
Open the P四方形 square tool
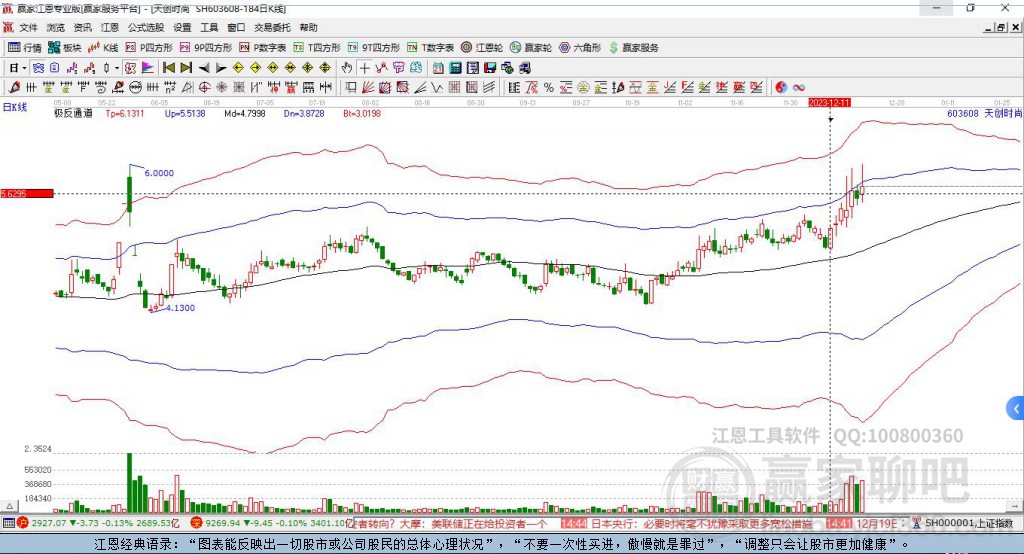tap(149, 48)
